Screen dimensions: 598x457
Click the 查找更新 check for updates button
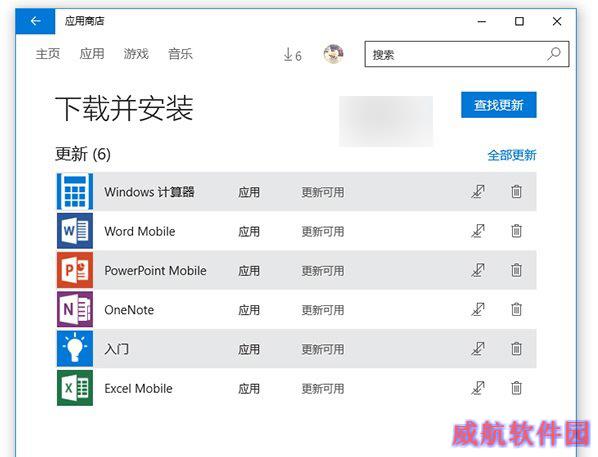tap(499, 105)
